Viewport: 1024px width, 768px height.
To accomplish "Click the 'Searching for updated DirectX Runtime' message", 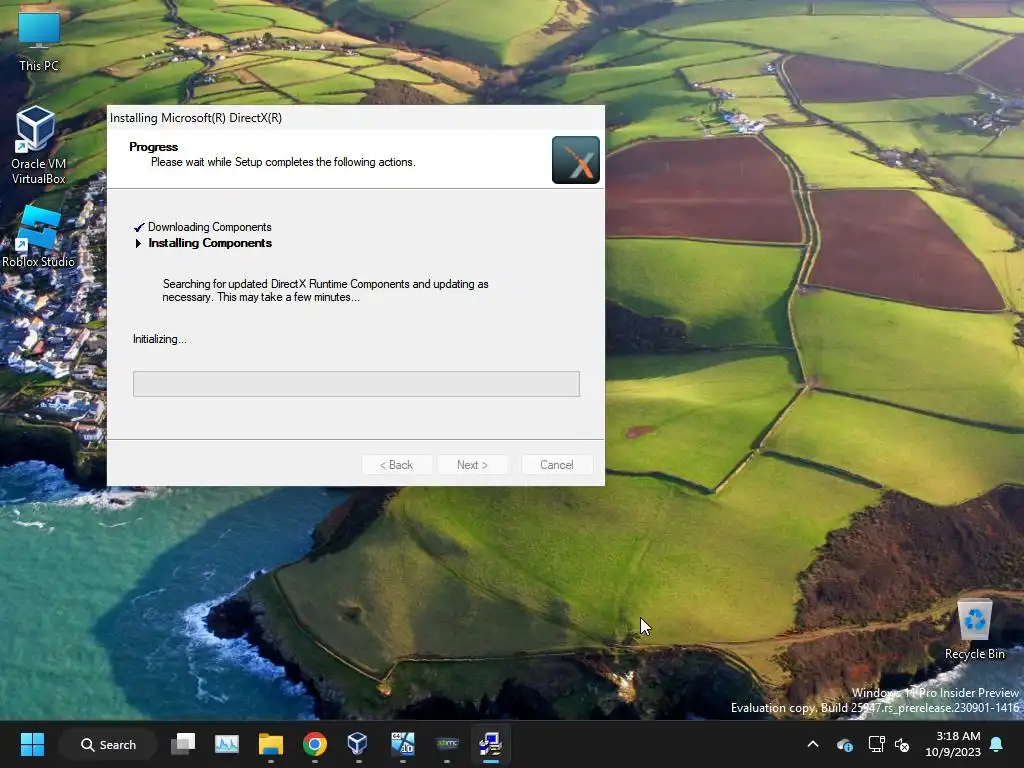I will point(325,291).
